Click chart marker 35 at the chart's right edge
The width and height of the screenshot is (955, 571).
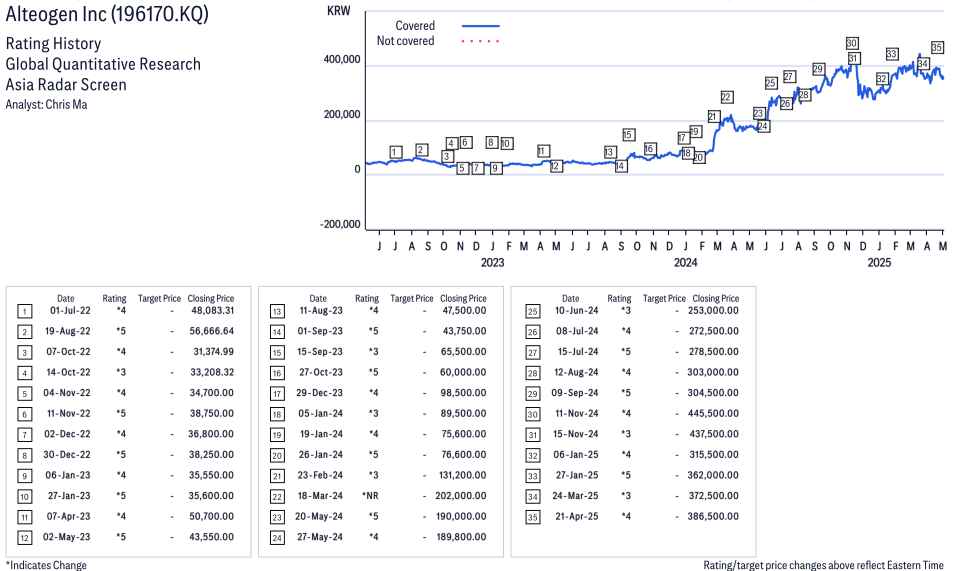[937, 47]
